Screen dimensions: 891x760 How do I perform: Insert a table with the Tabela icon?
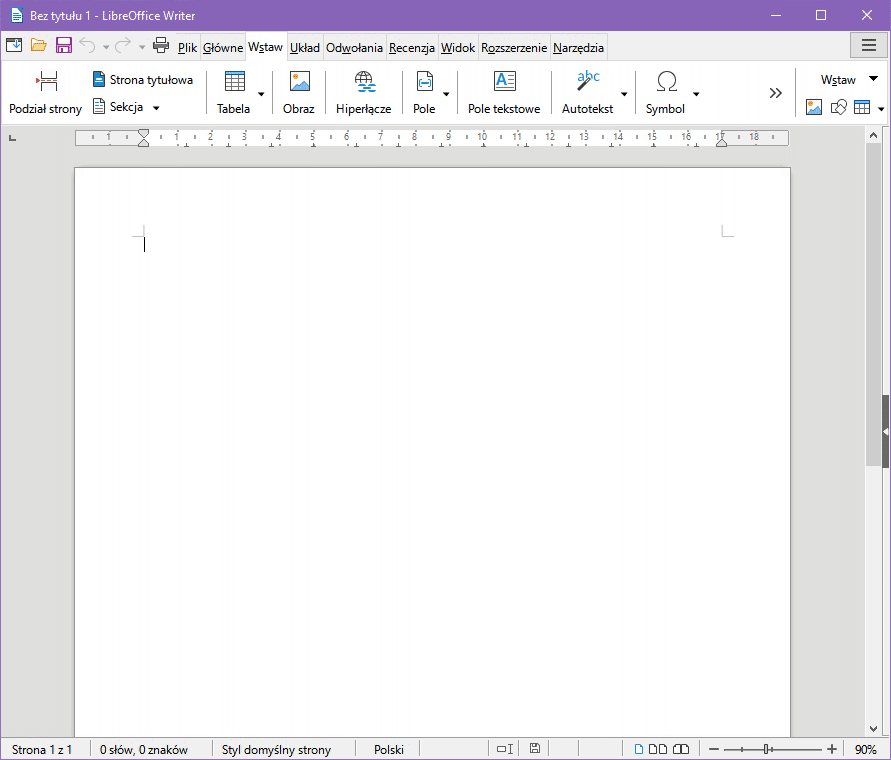coord(234,82)
